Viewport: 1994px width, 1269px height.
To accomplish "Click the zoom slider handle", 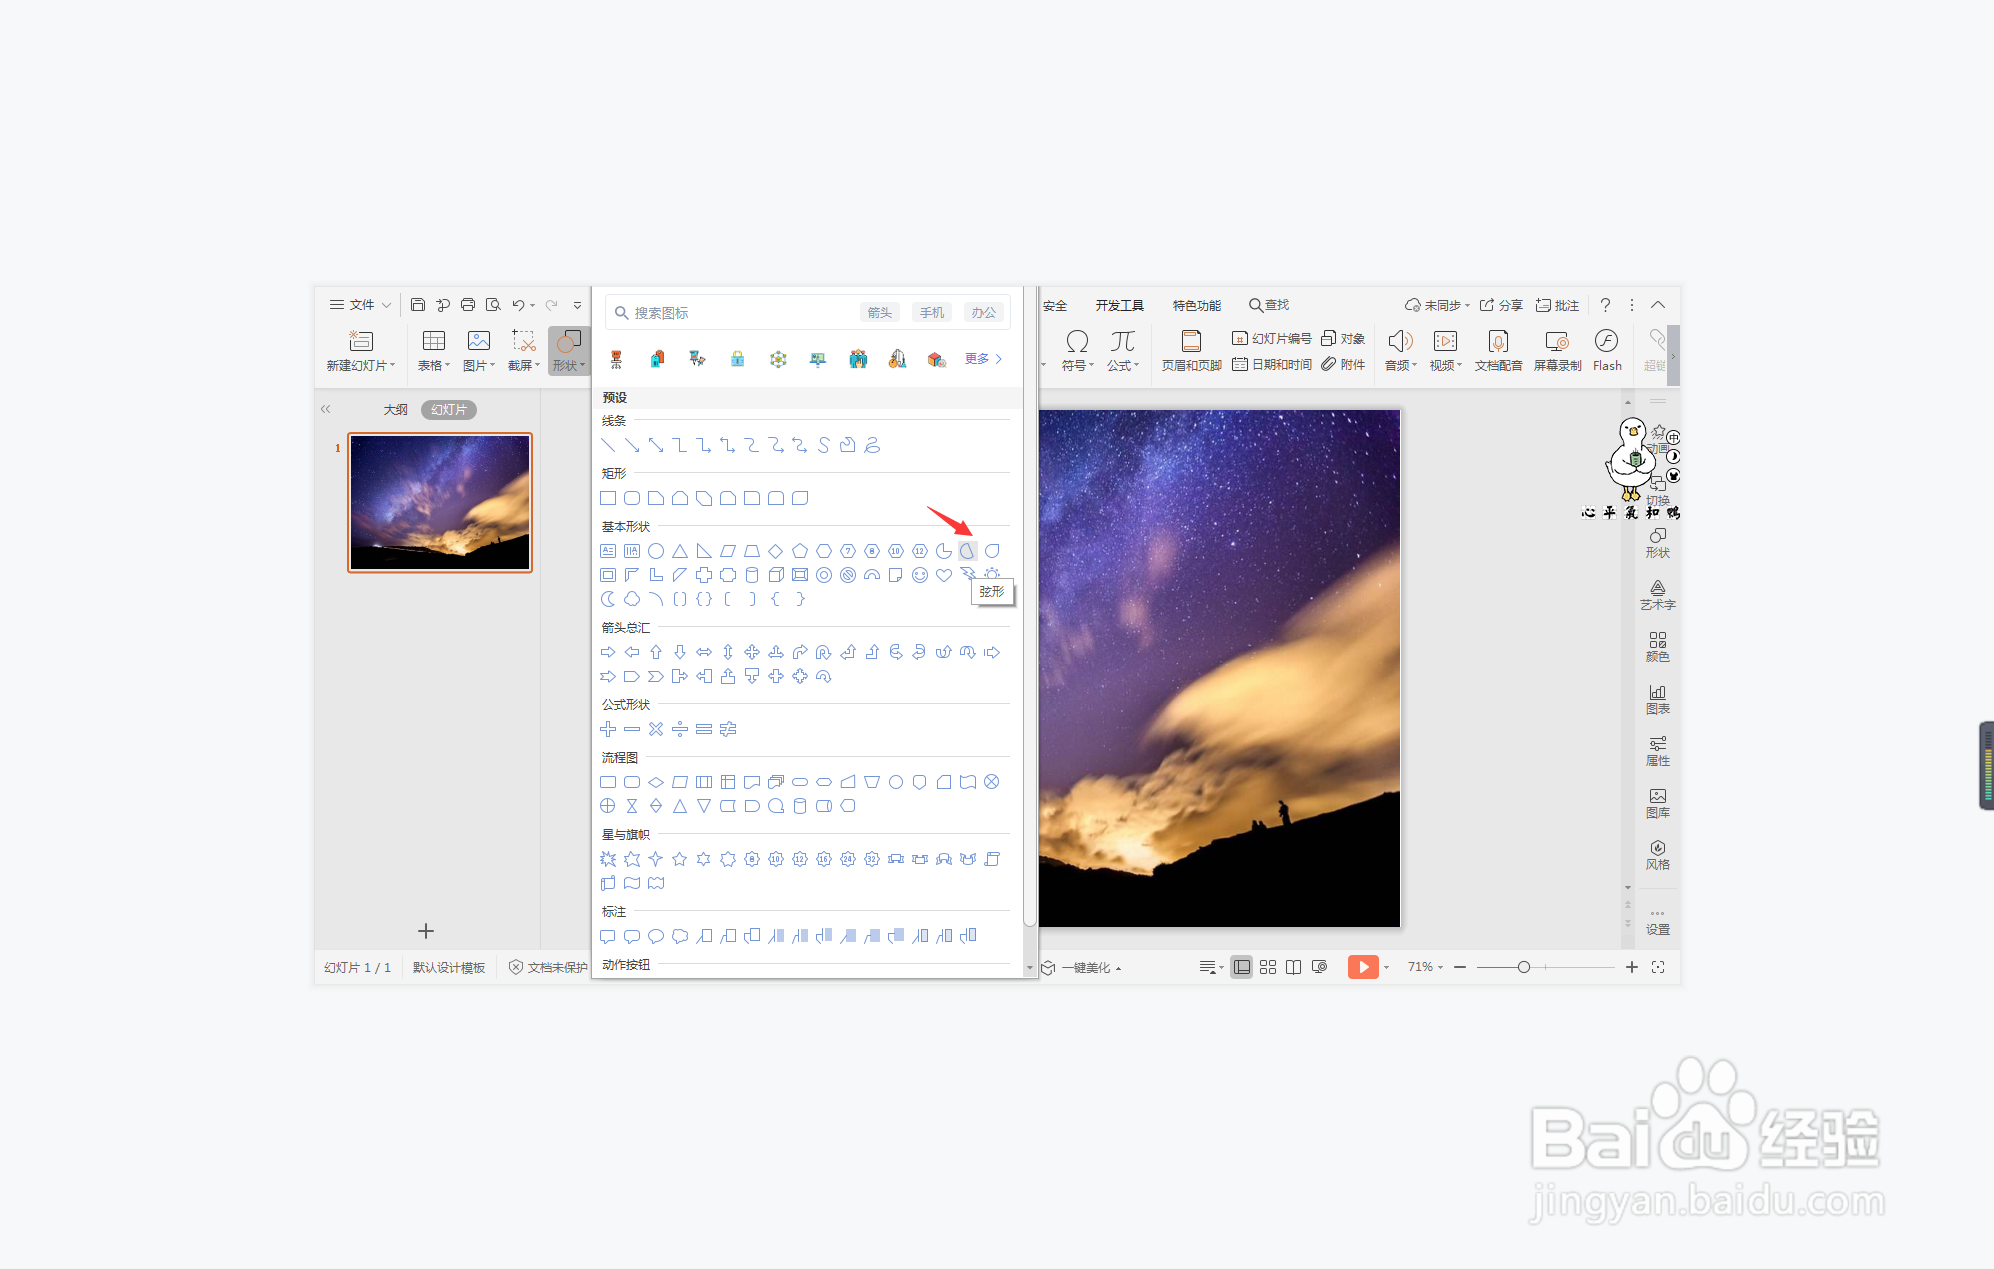I will (1523, 967).
